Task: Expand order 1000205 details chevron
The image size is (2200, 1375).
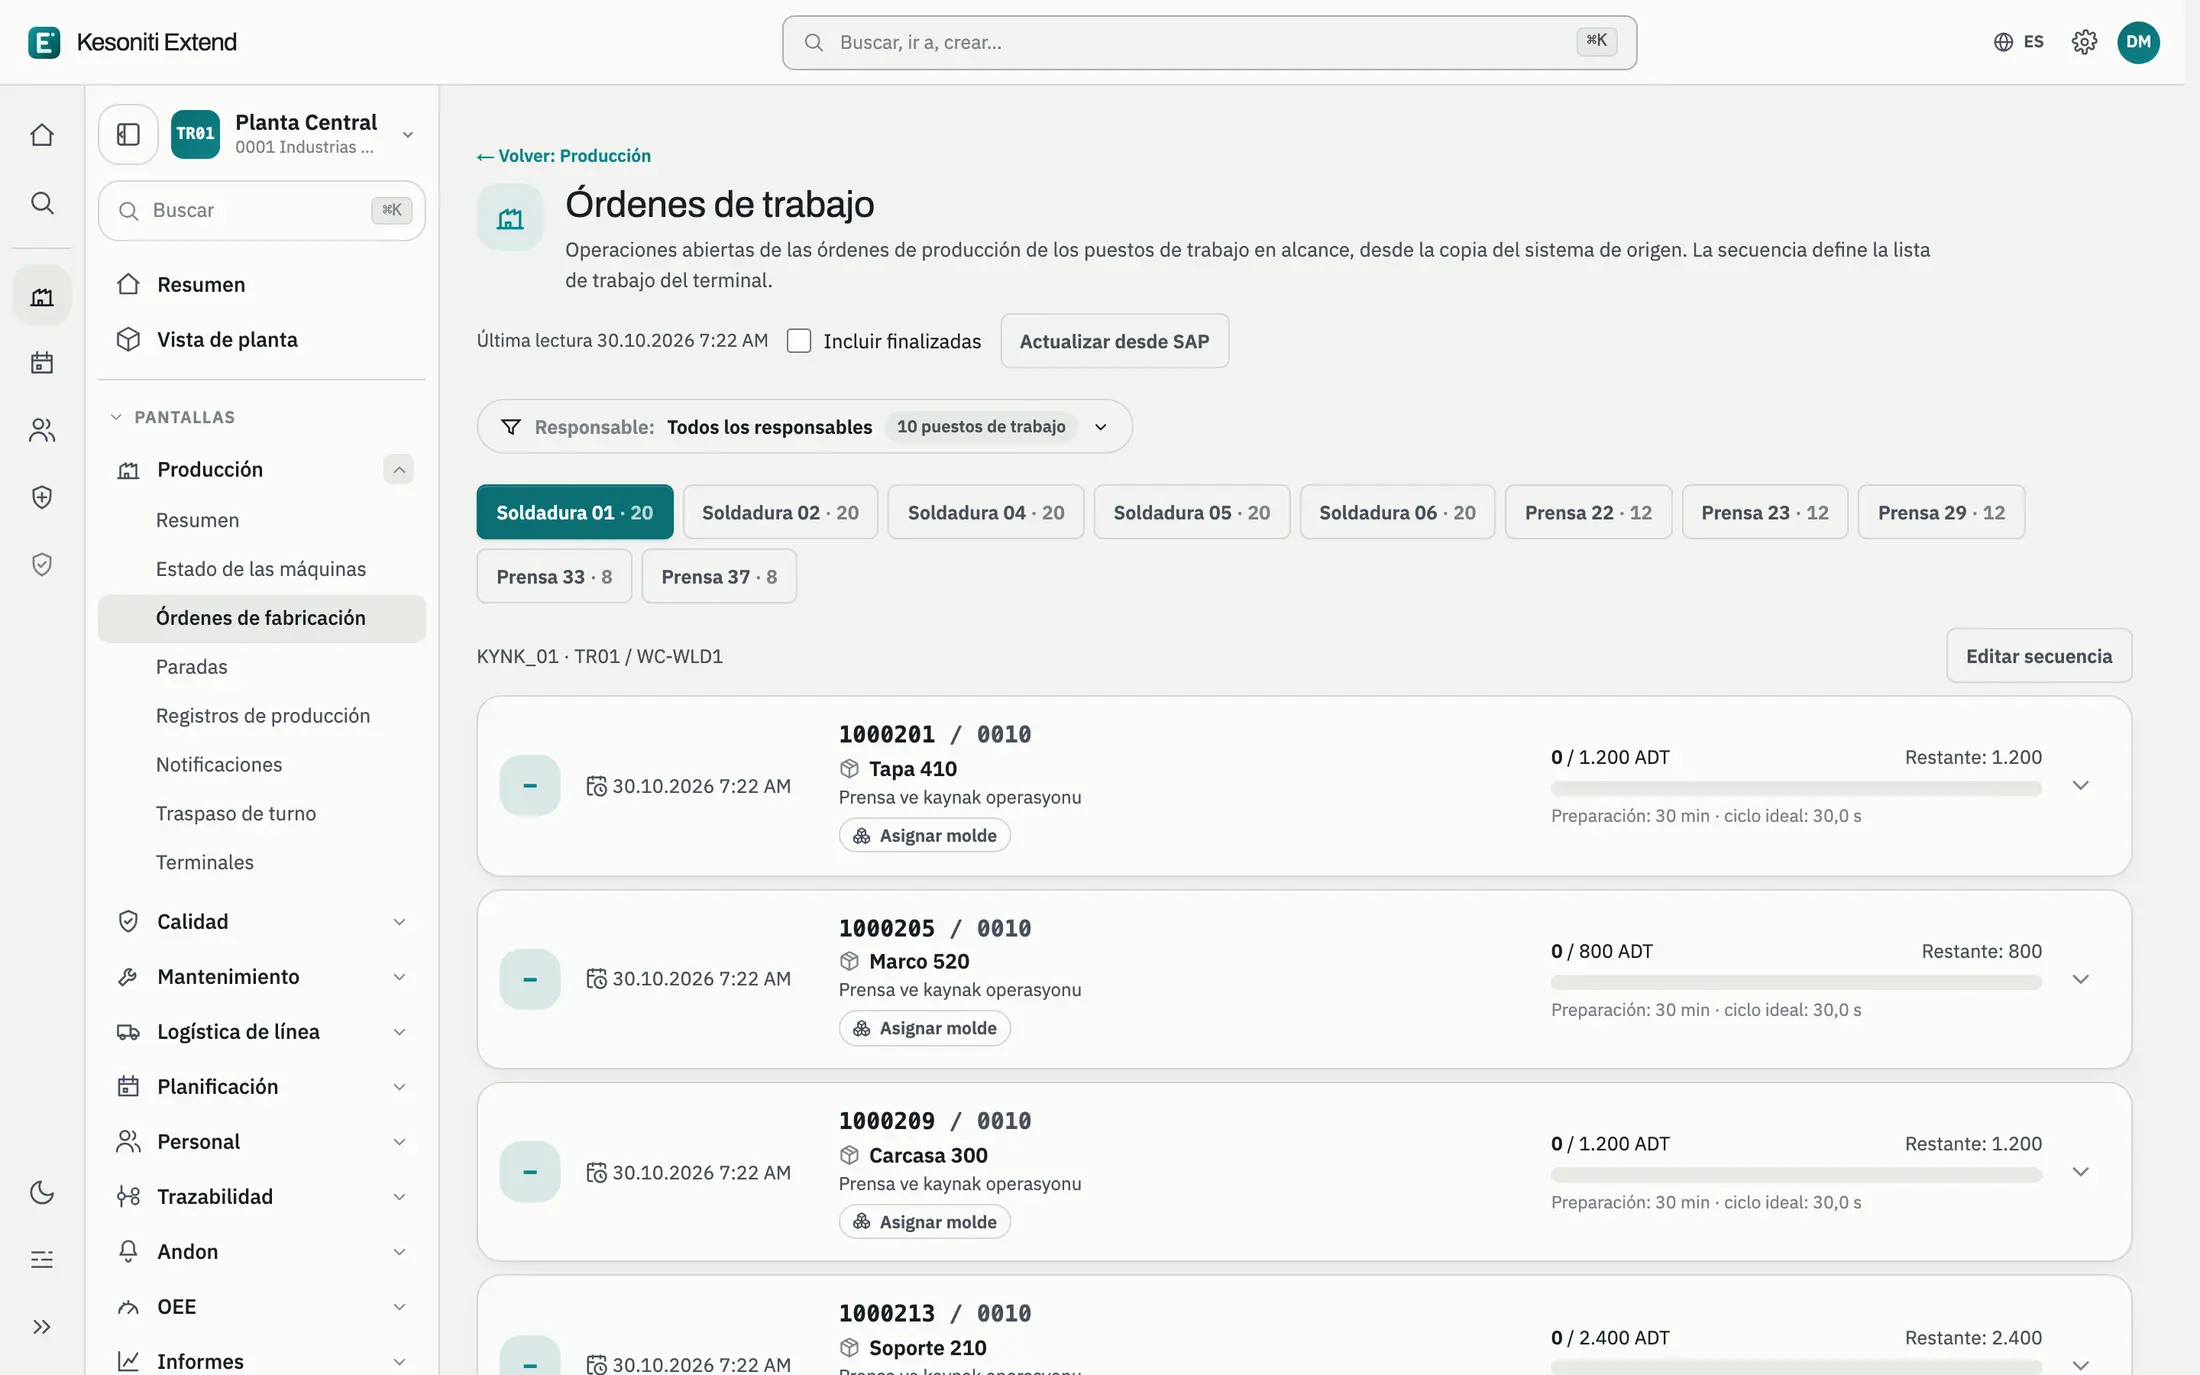Action: tap(2081, 979)
